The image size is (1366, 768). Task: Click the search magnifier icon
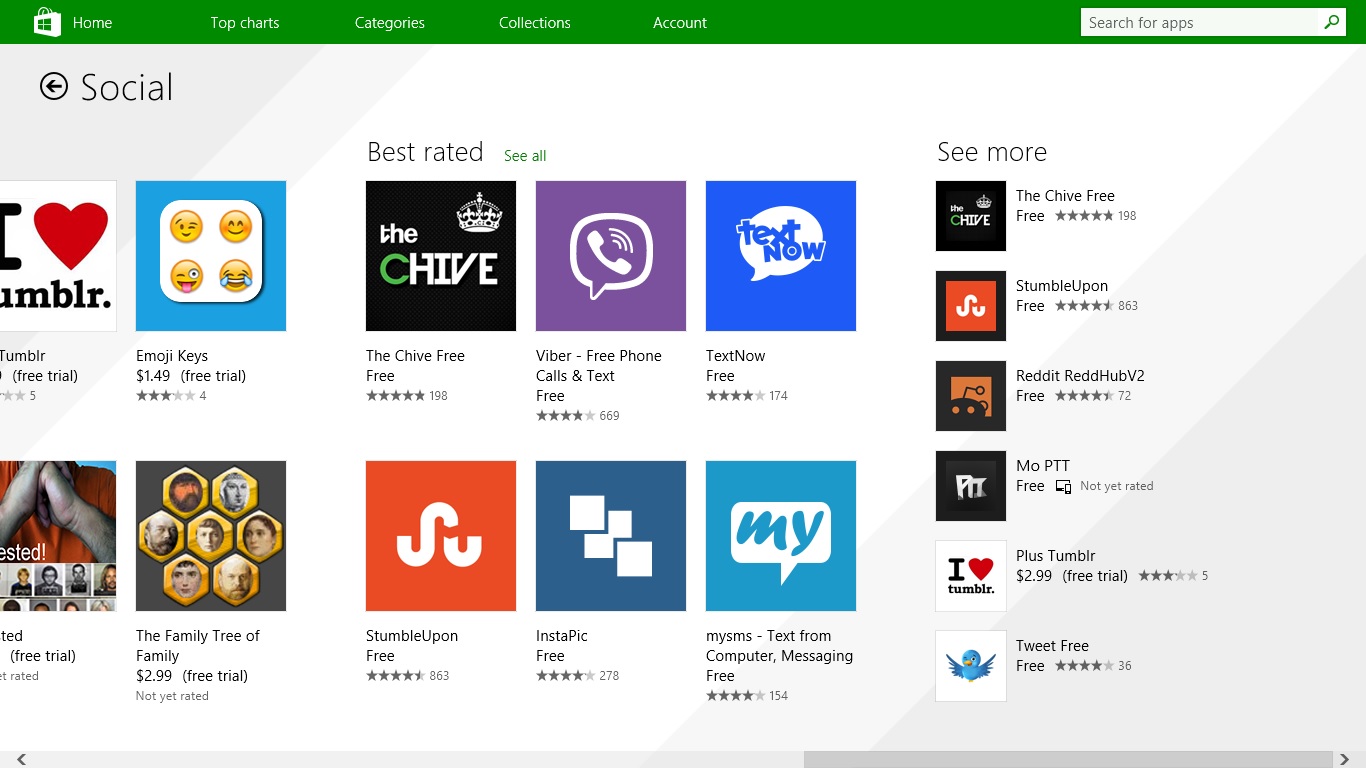point(1331,22)
